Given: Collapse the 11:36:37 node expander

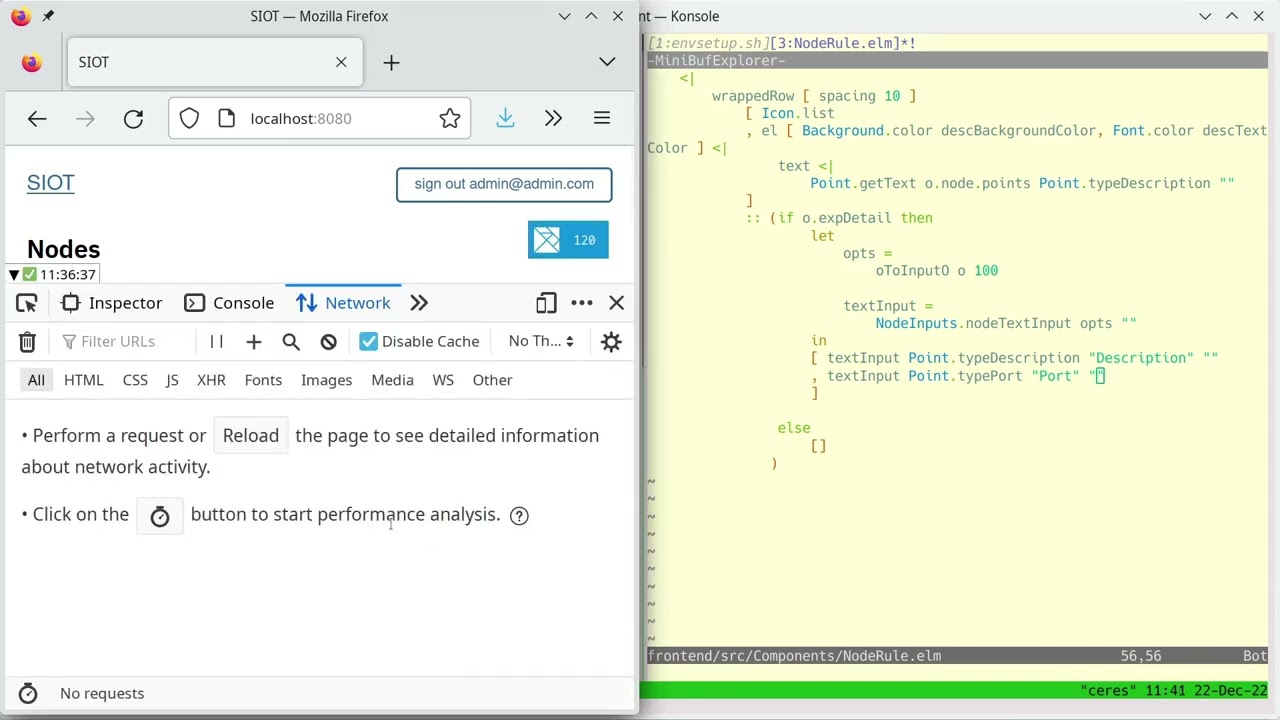Looking at the screenshot, I should click(x=14, y=275).
